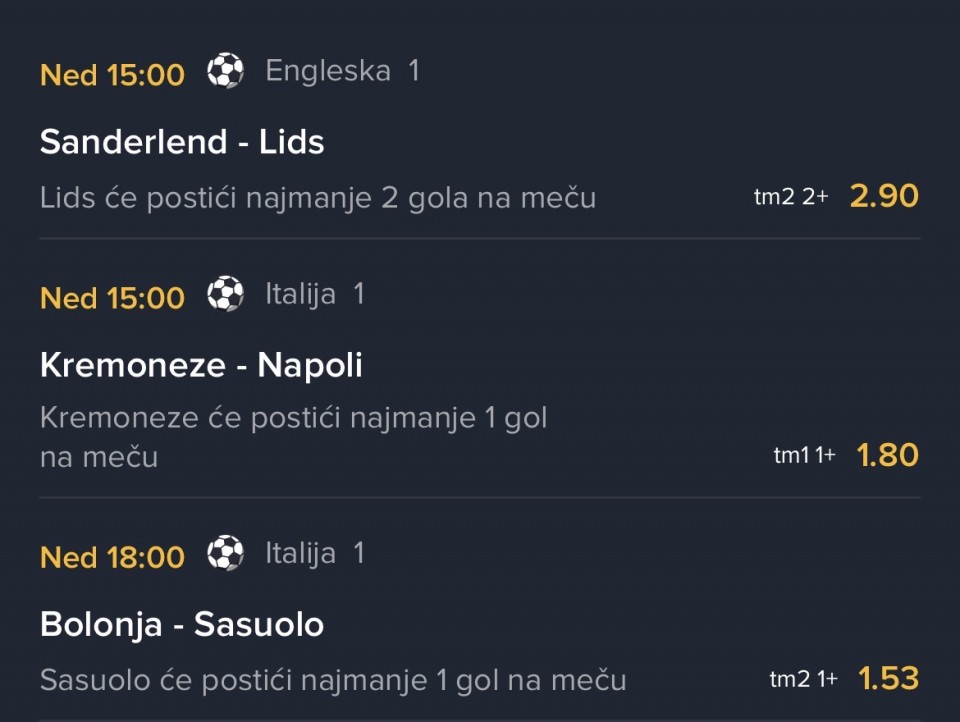960x722 pixels.
Task: Click the Ned 18:00 kickoff time
Action: [x=112, y=557]
